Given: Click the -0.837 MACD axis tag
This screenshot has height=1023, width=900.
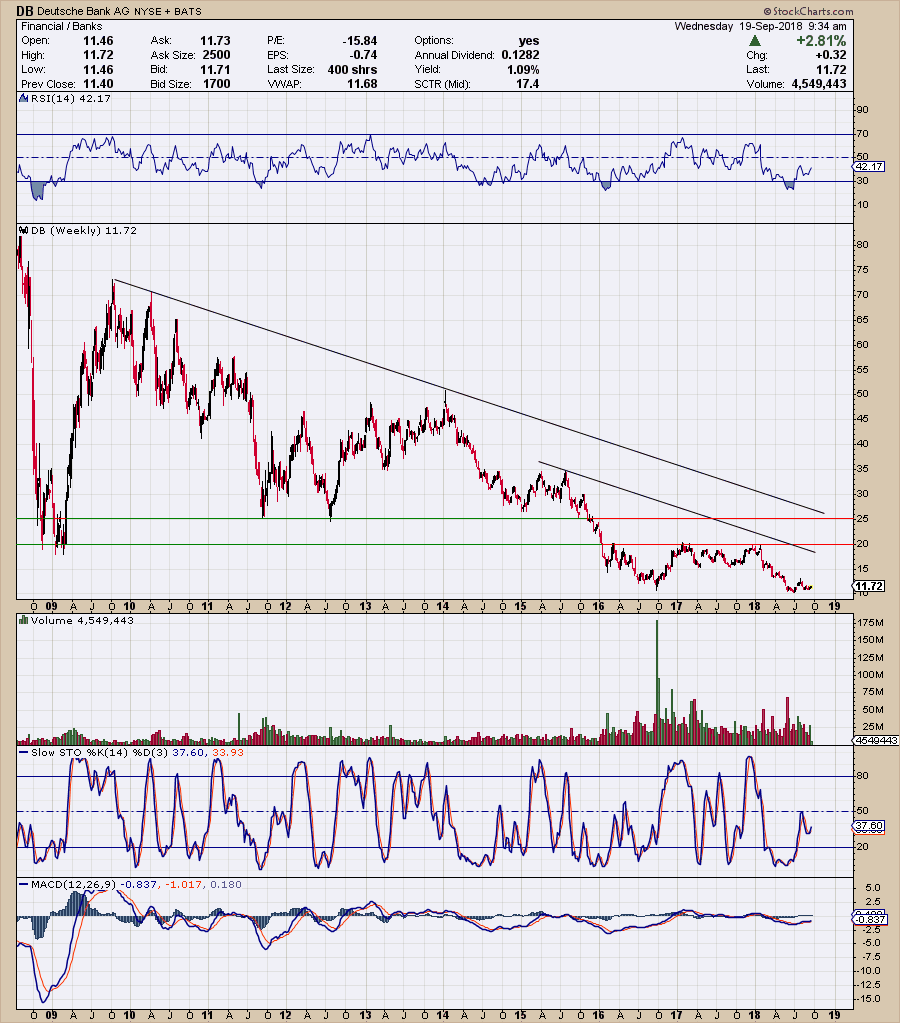Looking at the screenshot, I should [871, 919].
